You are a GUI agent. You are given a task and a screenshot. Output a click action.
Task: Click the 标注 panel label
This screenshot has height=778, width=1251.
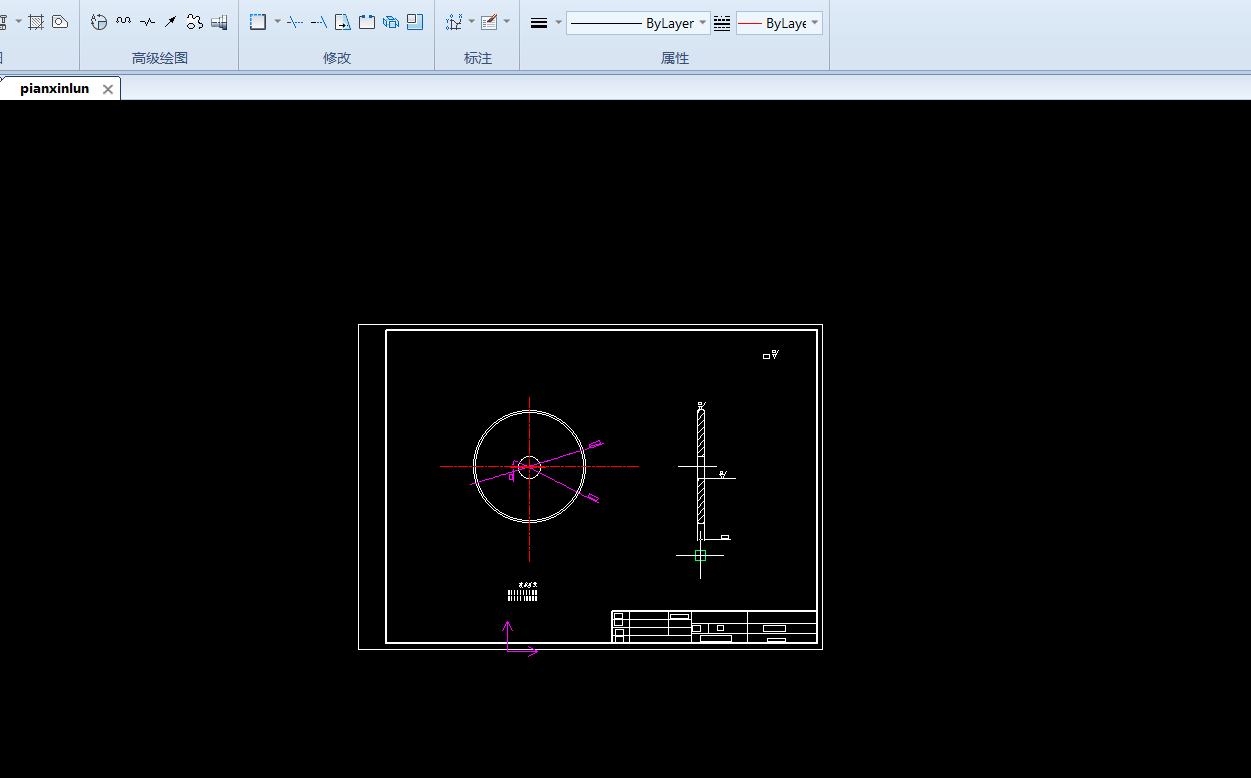click(478, 58)
